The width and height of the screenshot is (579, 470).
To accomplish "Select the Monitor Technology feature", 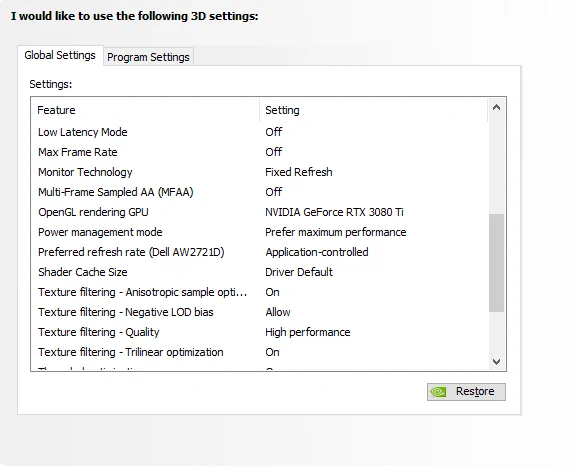I will 85,172.
